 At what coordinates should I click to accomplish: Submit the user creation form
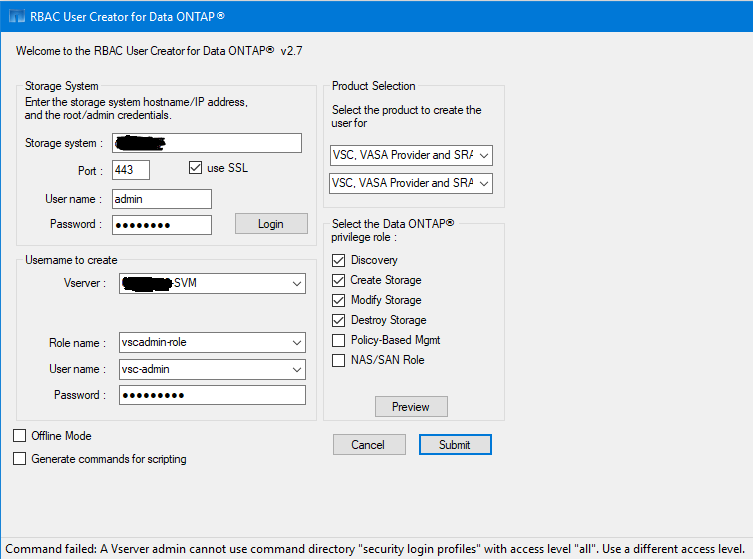click(x=455, y=444)
